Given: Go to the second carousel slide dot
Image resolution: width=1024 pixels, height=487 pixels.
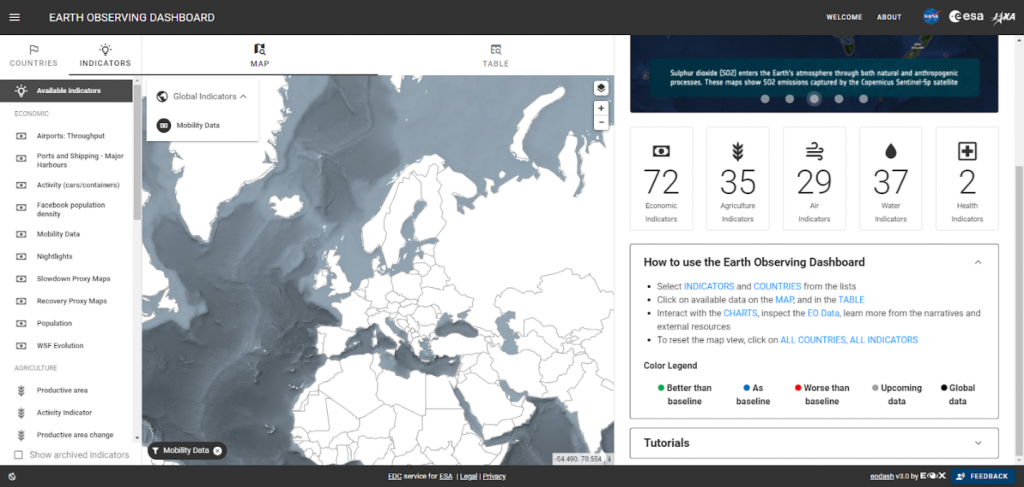Looking at the screenshot, I should click(x=790, y=99).
